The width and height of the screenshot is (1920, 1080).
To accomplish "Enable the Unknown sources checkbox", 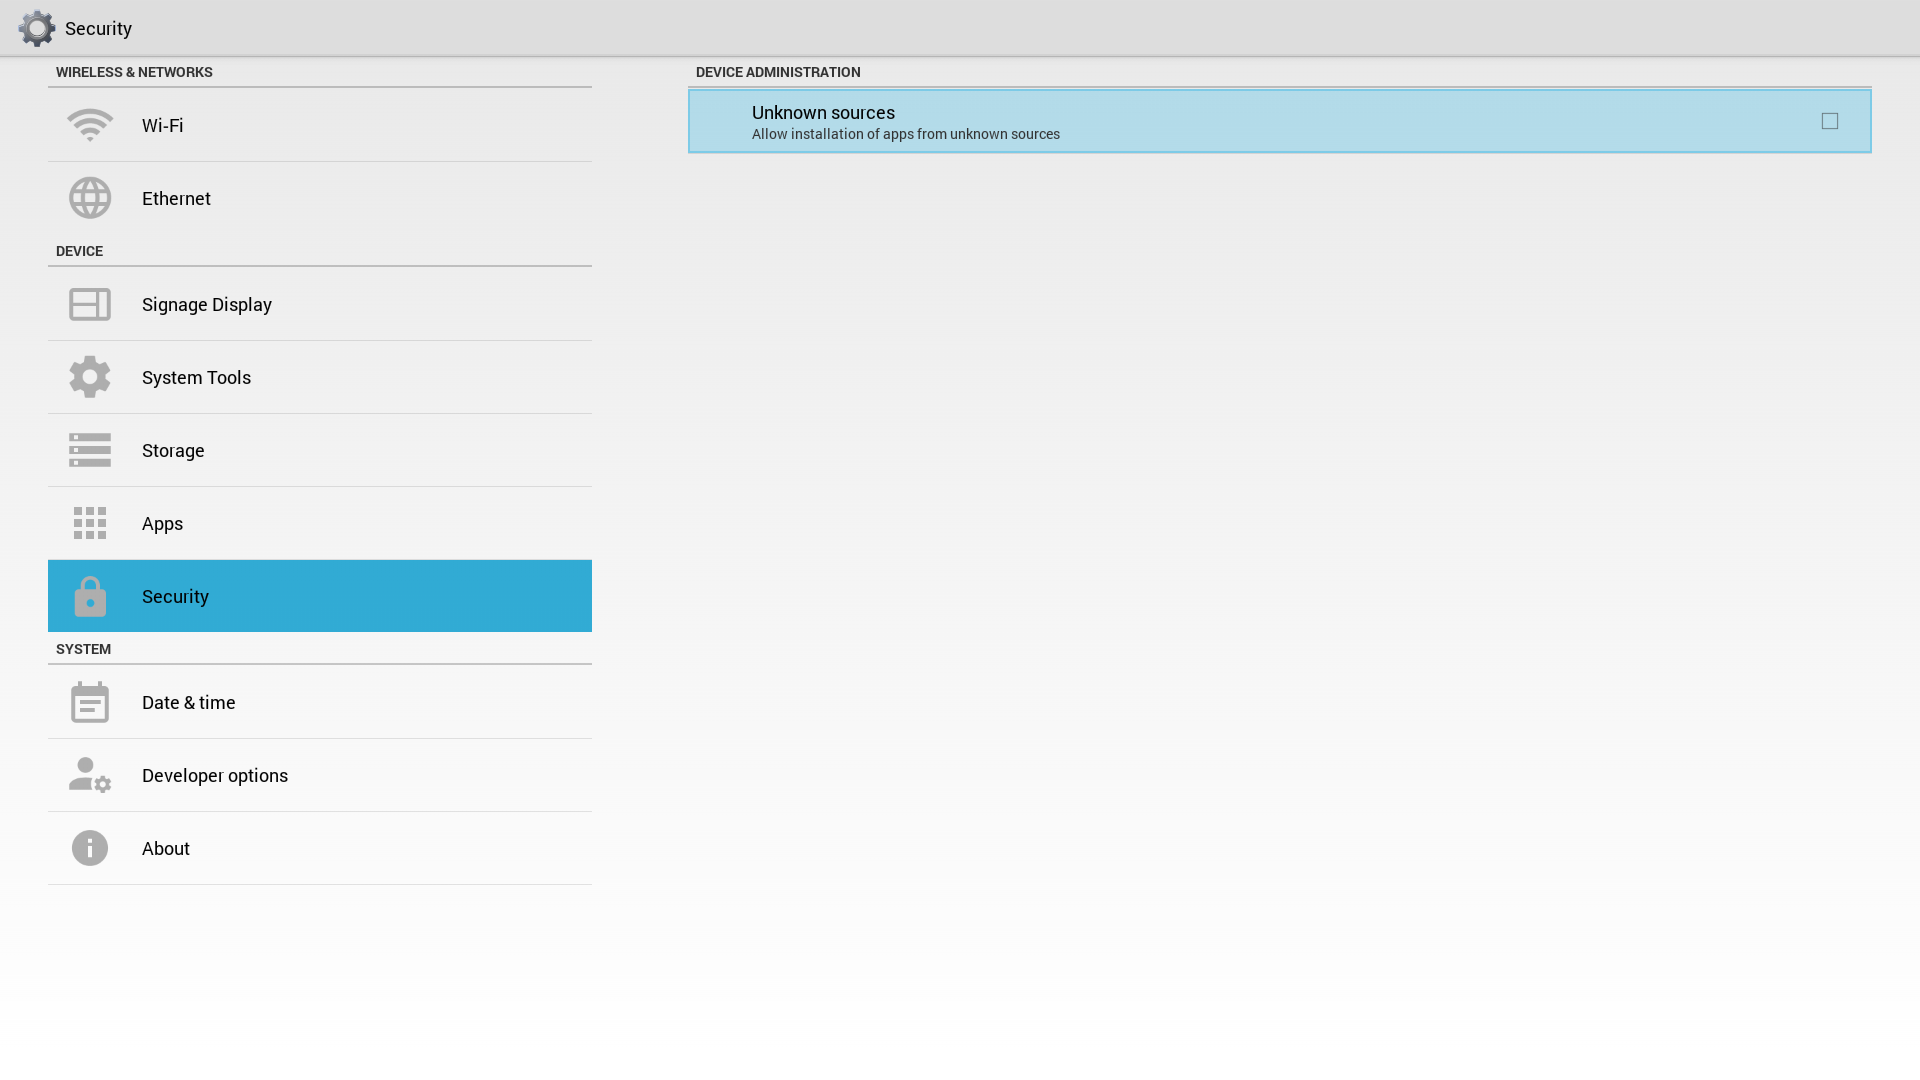I will 1829,121.
